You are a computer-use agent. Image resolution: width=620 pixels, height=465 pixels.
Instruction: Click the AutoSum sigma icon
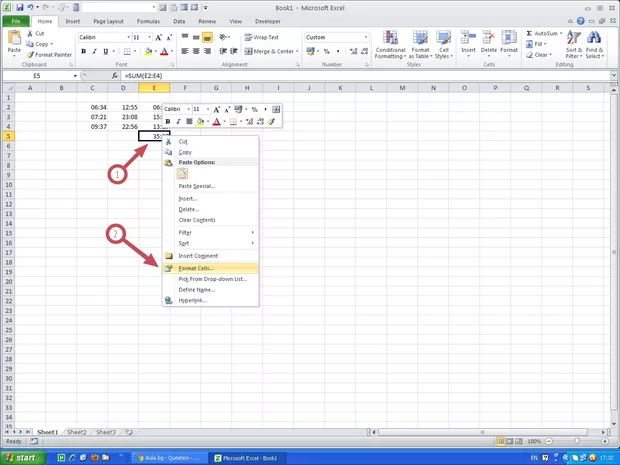(529, 33)
